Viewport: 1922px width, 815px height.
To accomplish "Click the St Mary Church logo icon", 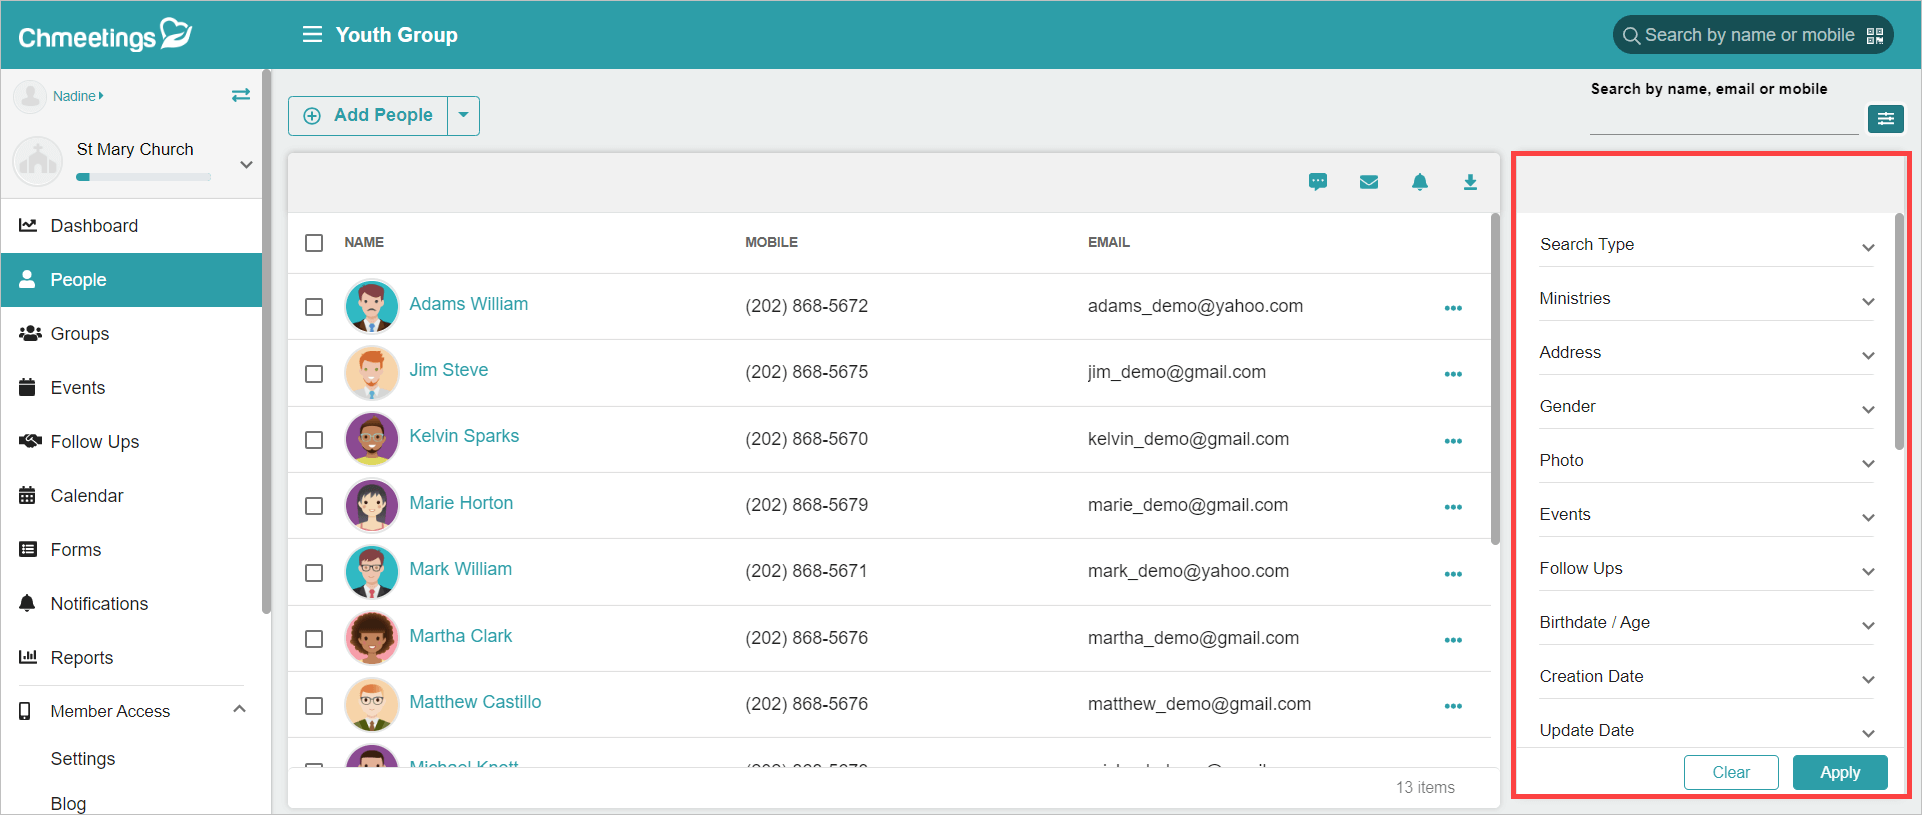I will [38, 161].
